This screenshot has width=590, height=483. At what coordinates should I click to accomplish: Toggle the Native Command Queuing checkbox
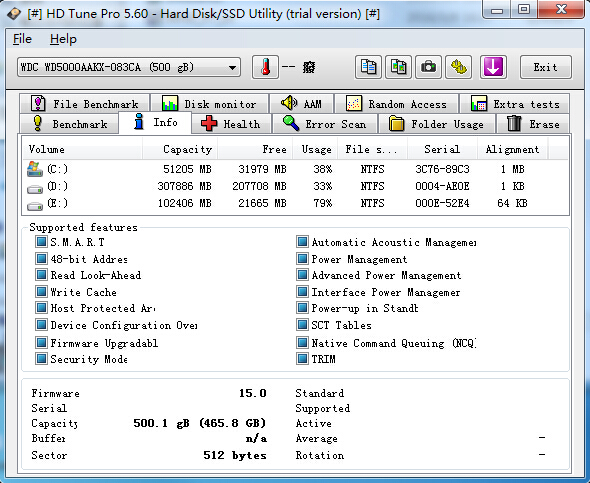pos(302,342)
